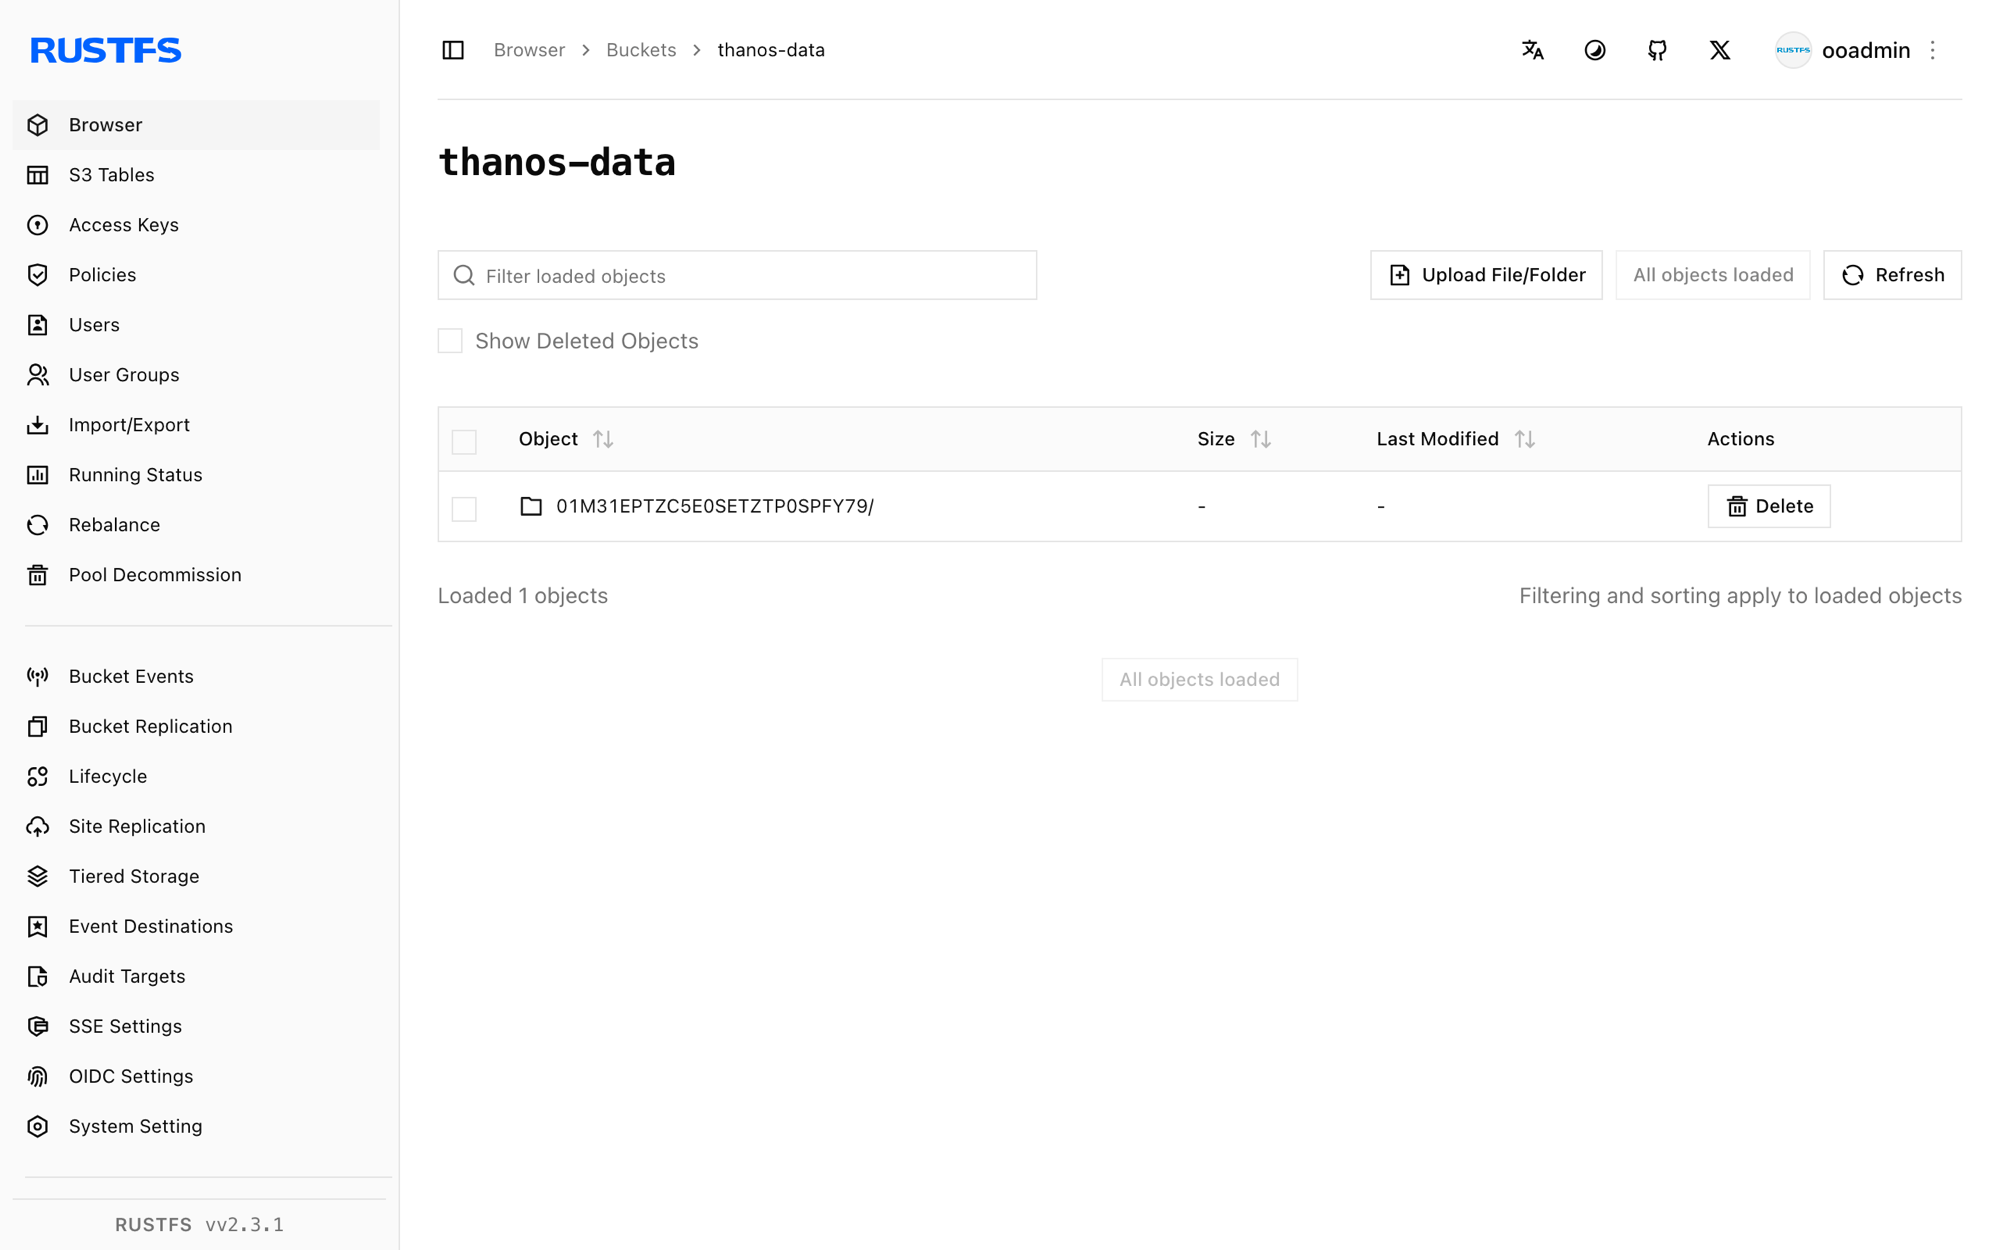This screenshot has width=2000, height=1250.
Task: Open Audit Targets in sidebar
Action: pyautogui.click(x=196, y=977)
